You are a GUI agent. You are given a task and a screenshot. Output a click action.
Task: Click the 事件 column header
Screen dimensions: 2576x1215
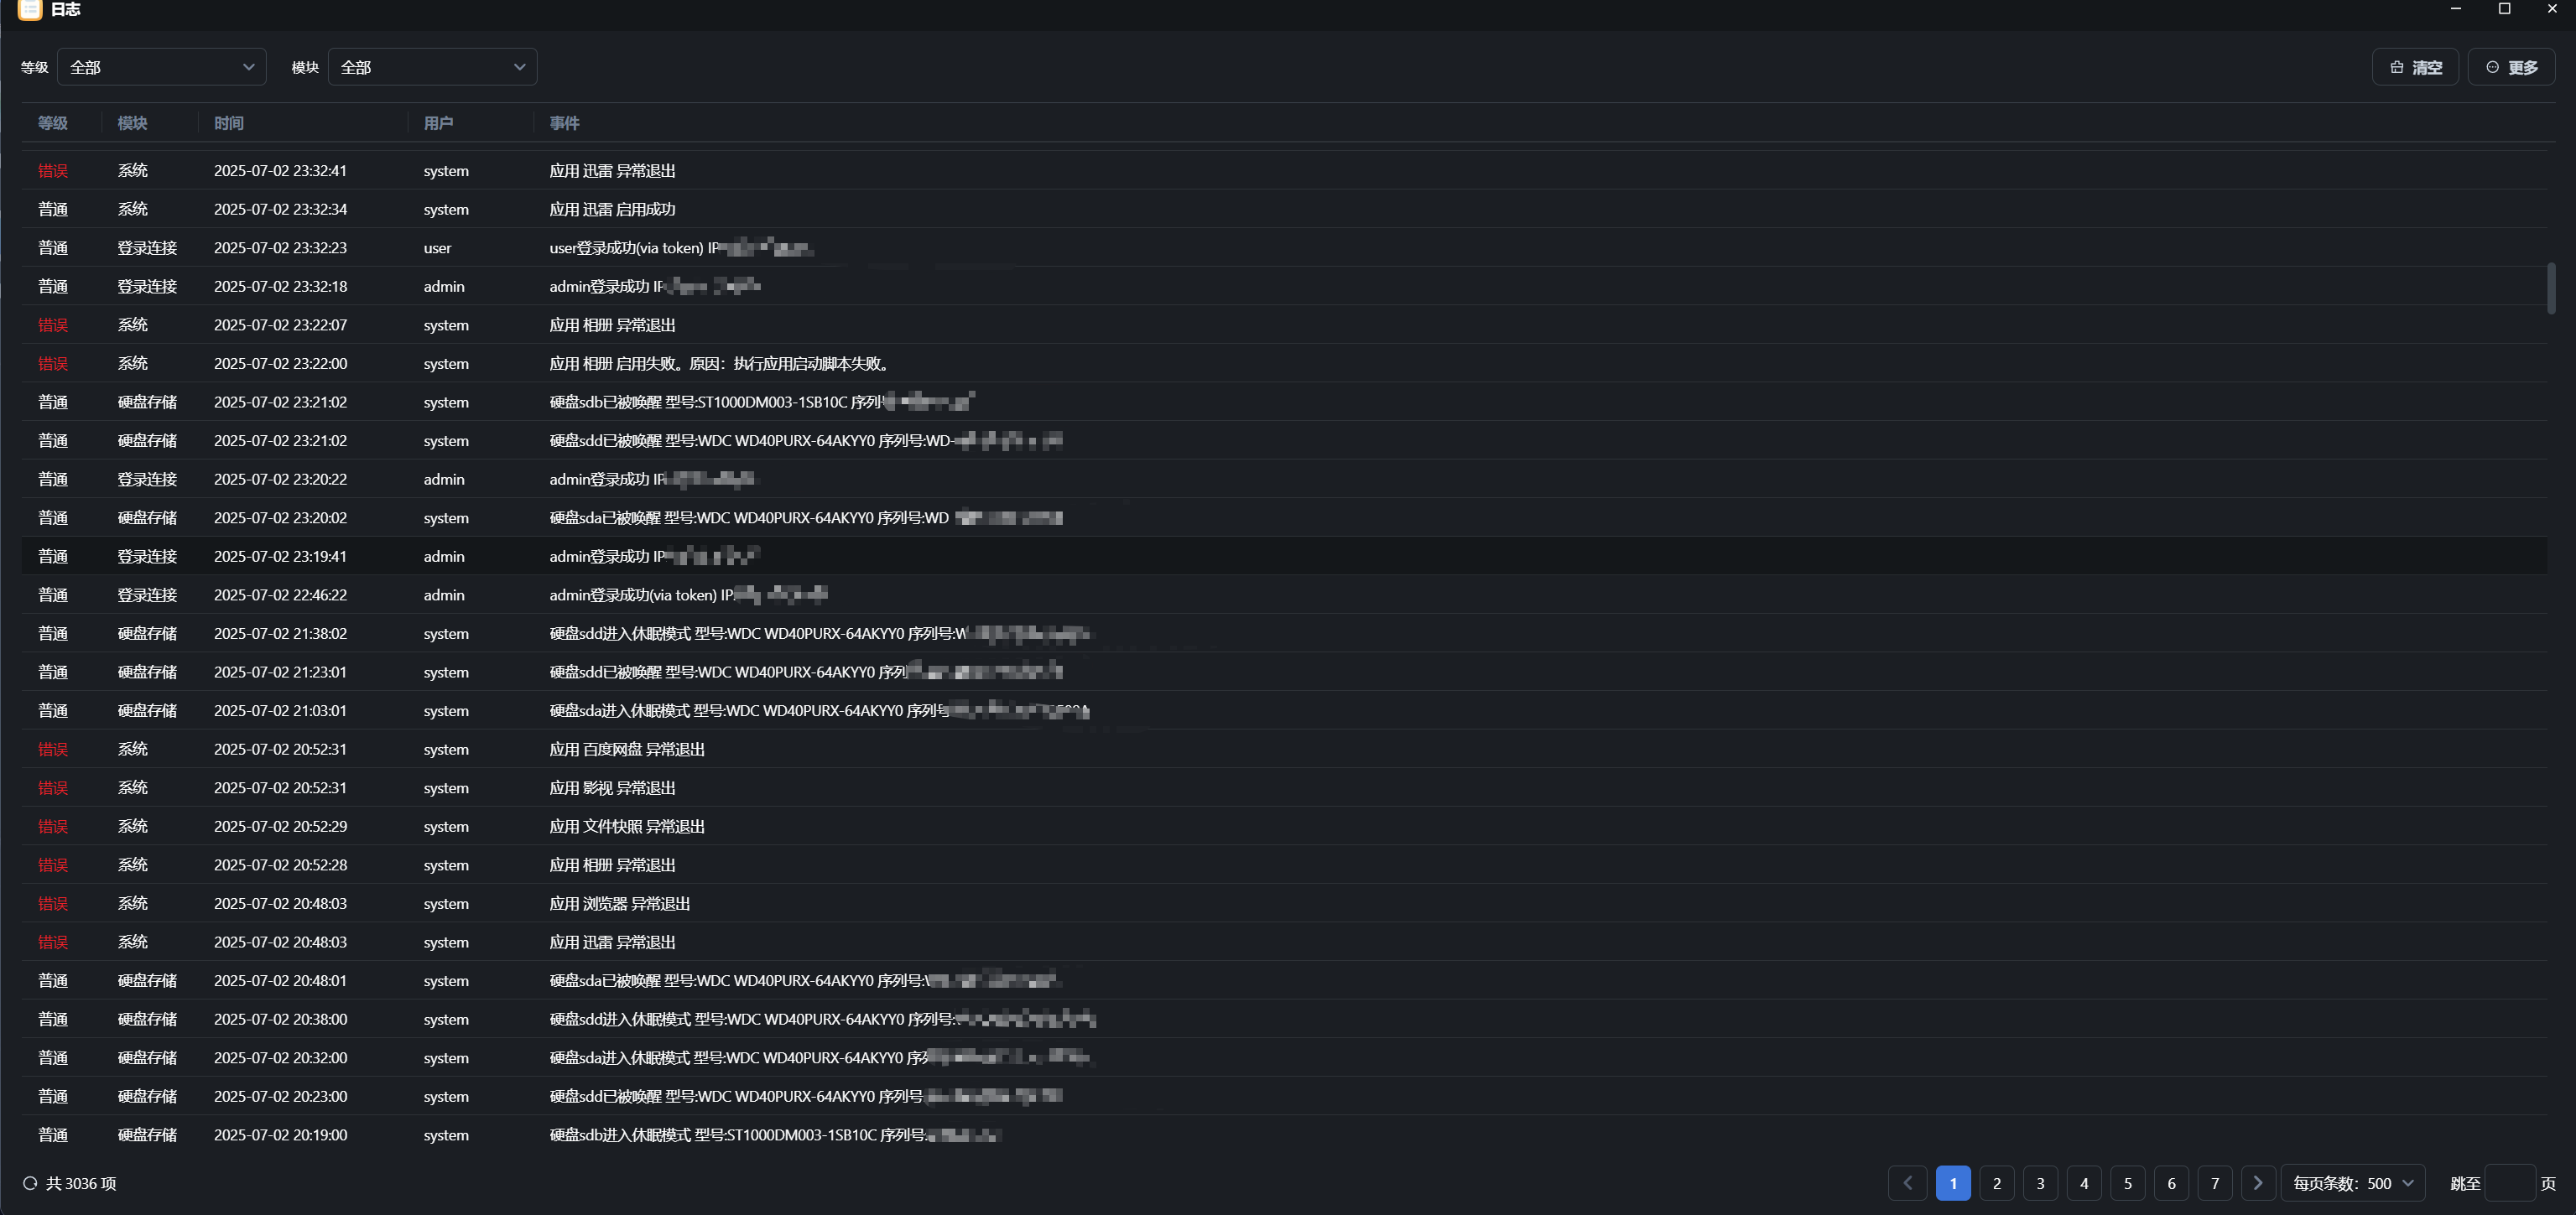pyautogui.click(x=564, y=123)
